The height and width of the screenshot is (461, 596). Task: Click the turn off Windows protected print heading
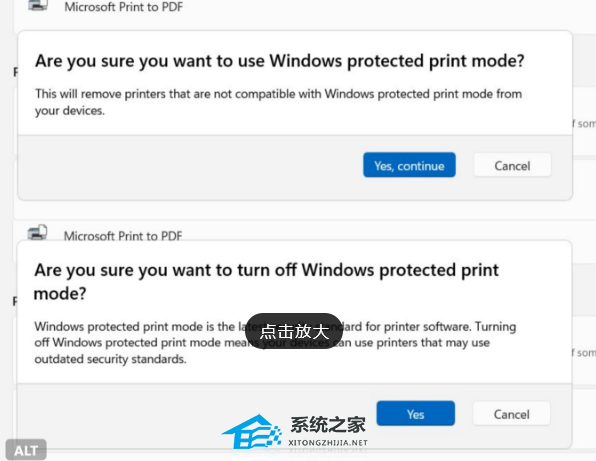click(x=266, y=282)
